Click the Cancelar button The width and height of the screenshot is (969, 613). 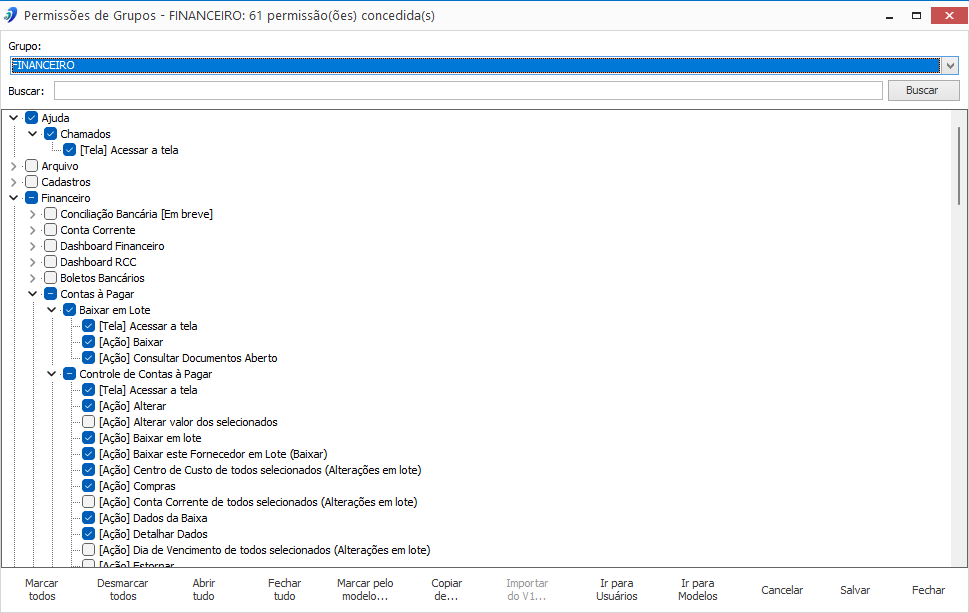pos(782,590)
